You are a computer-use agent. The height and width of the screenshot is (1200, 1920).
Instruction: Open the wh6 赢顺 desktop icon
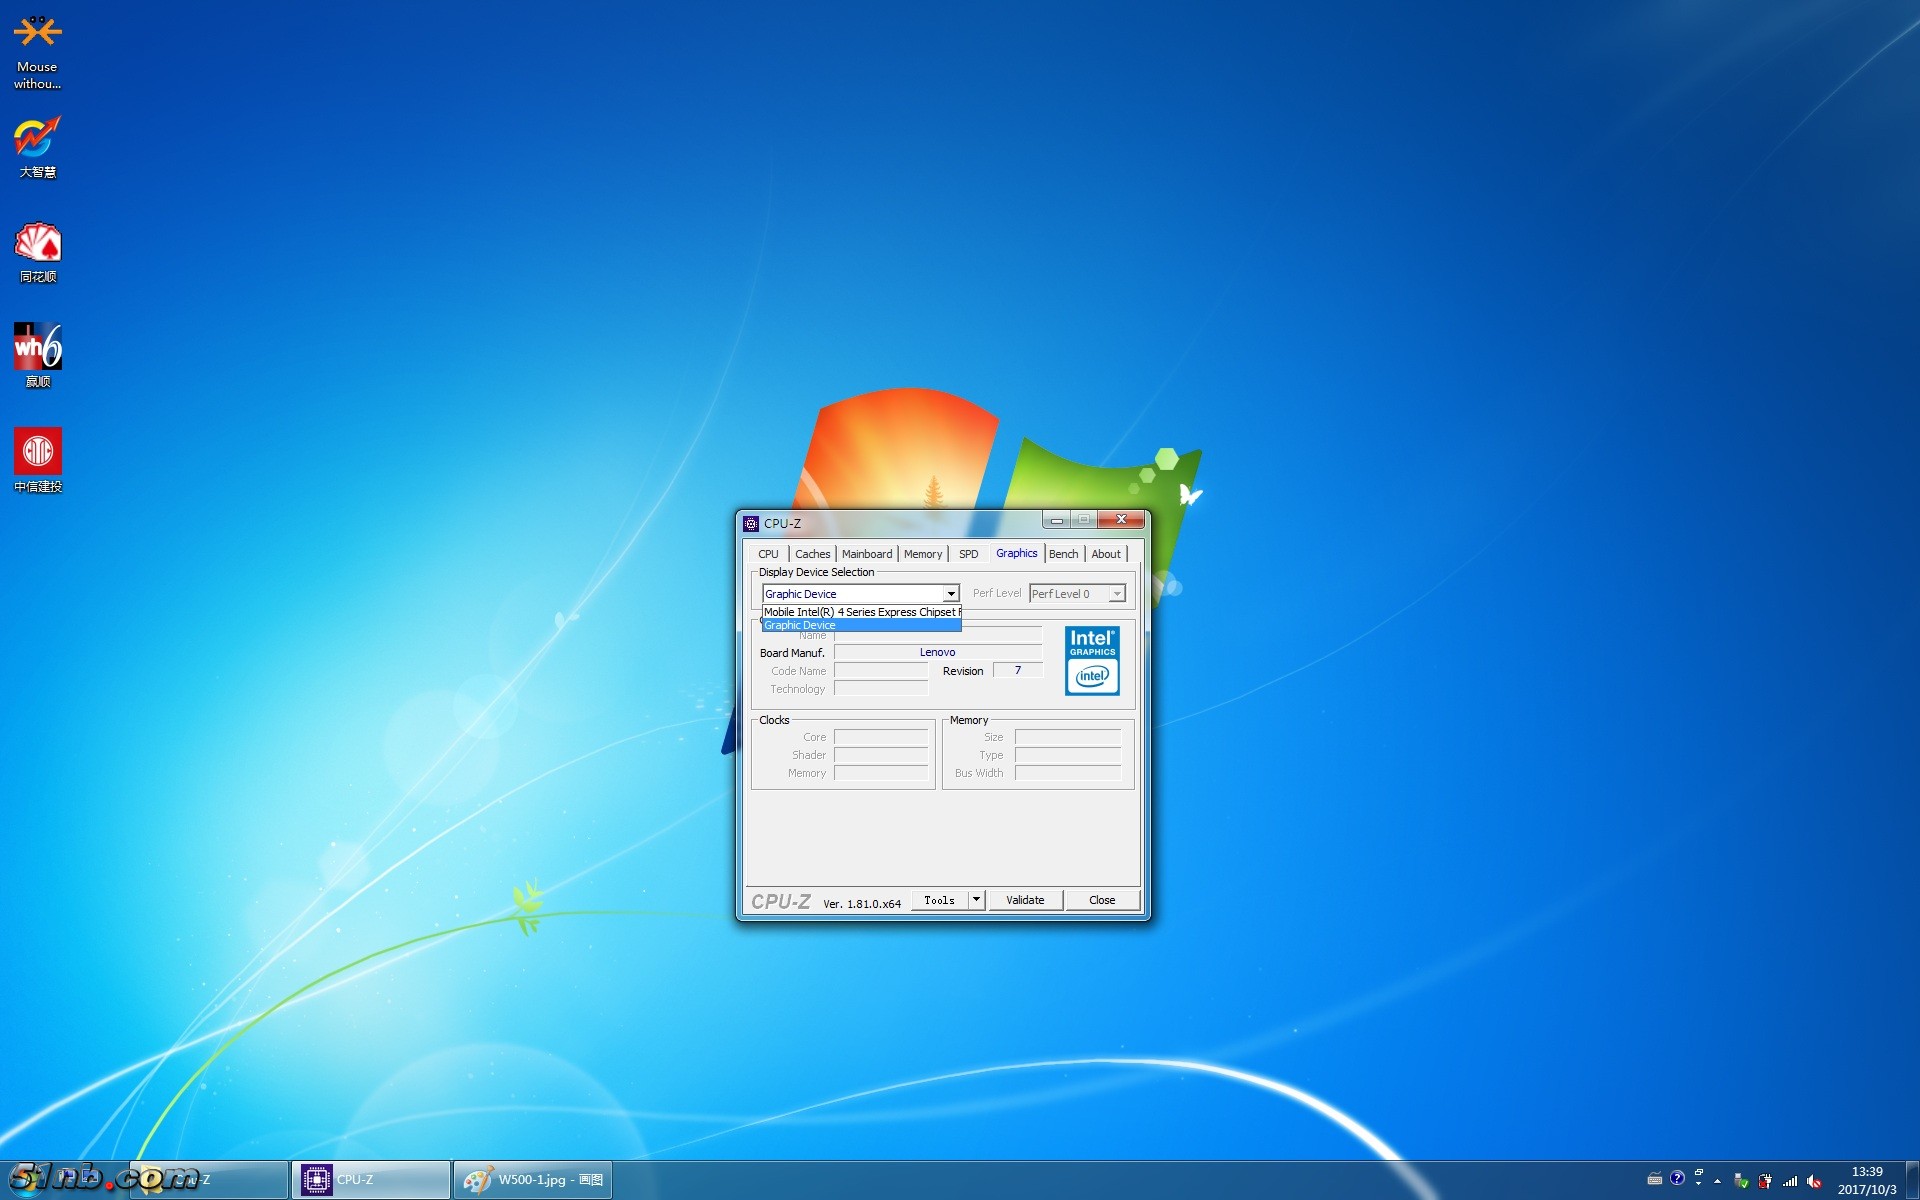(37, 347)
